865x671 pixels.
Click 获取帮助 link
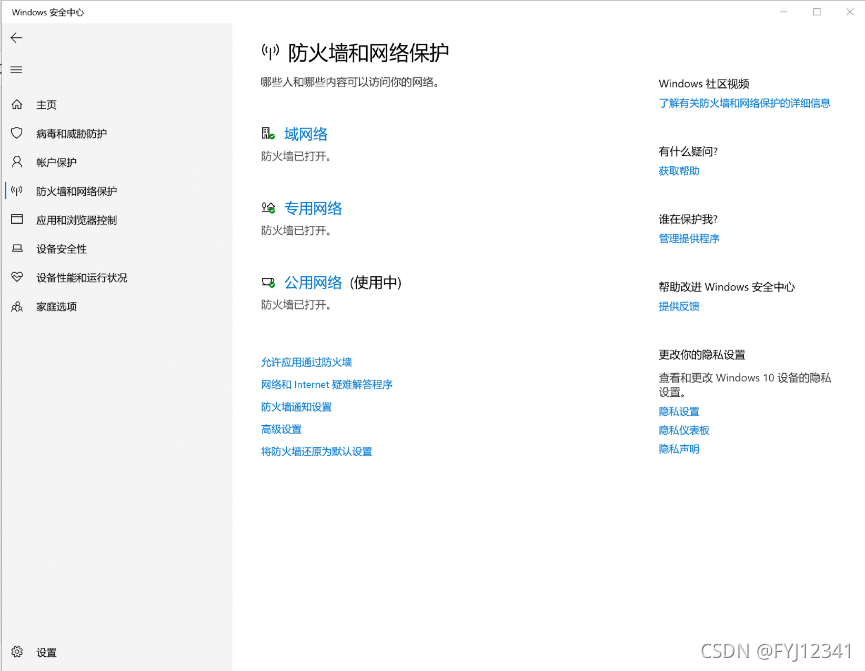click(679, 171)
